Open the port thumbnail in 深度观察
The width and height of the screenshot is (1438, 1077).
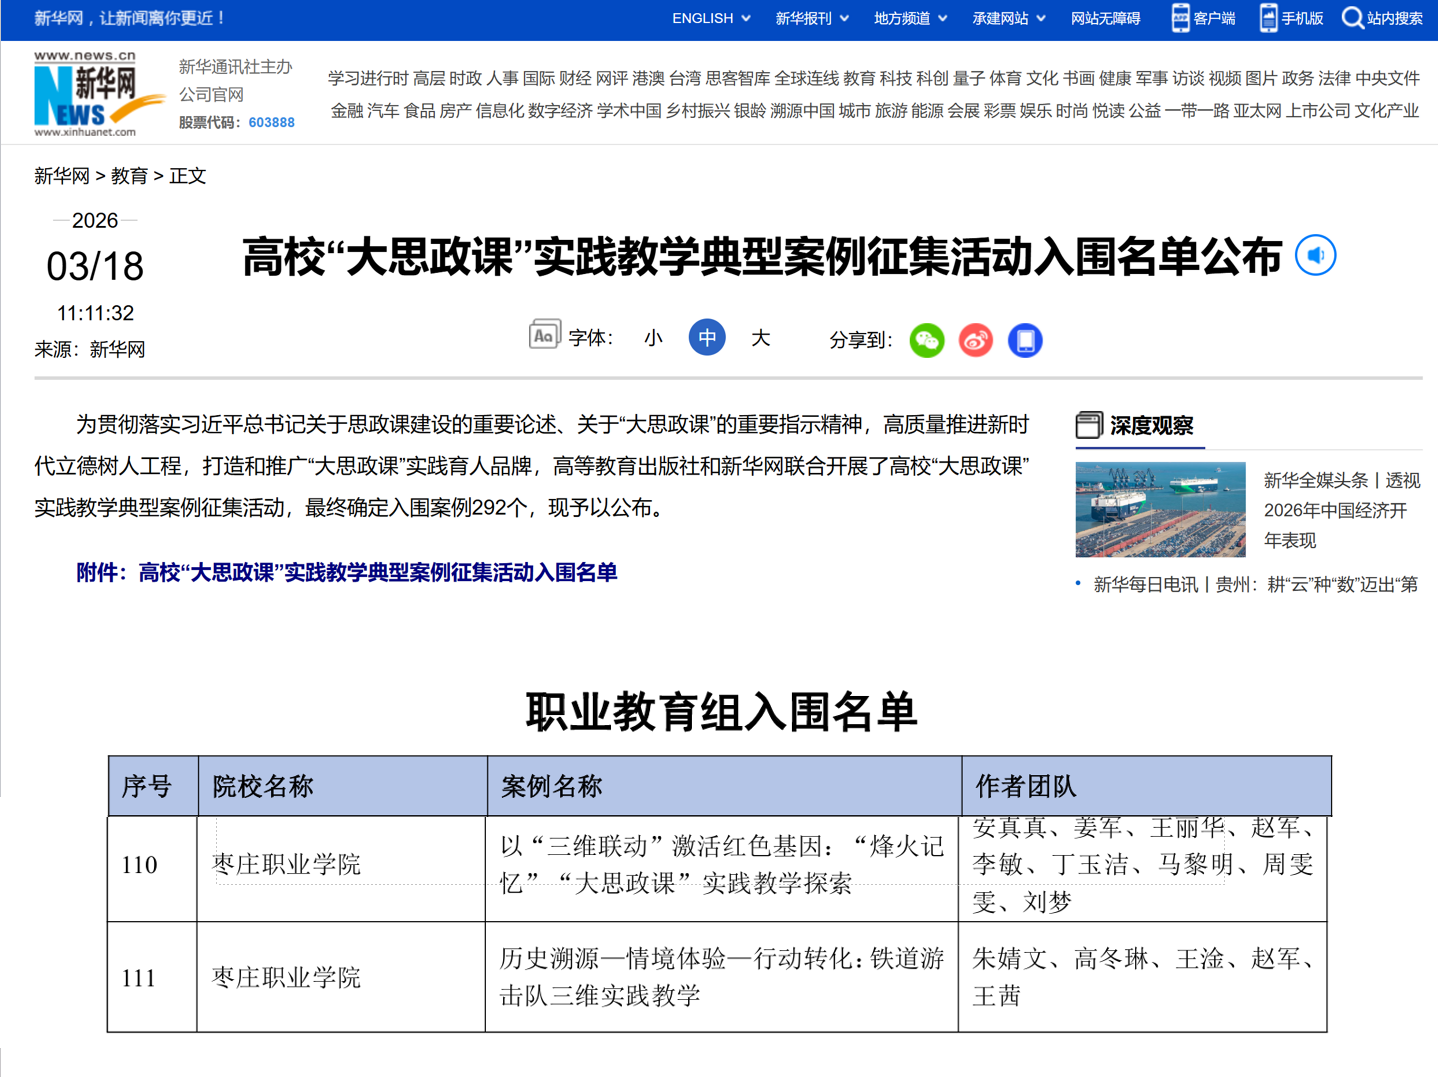1160,509
